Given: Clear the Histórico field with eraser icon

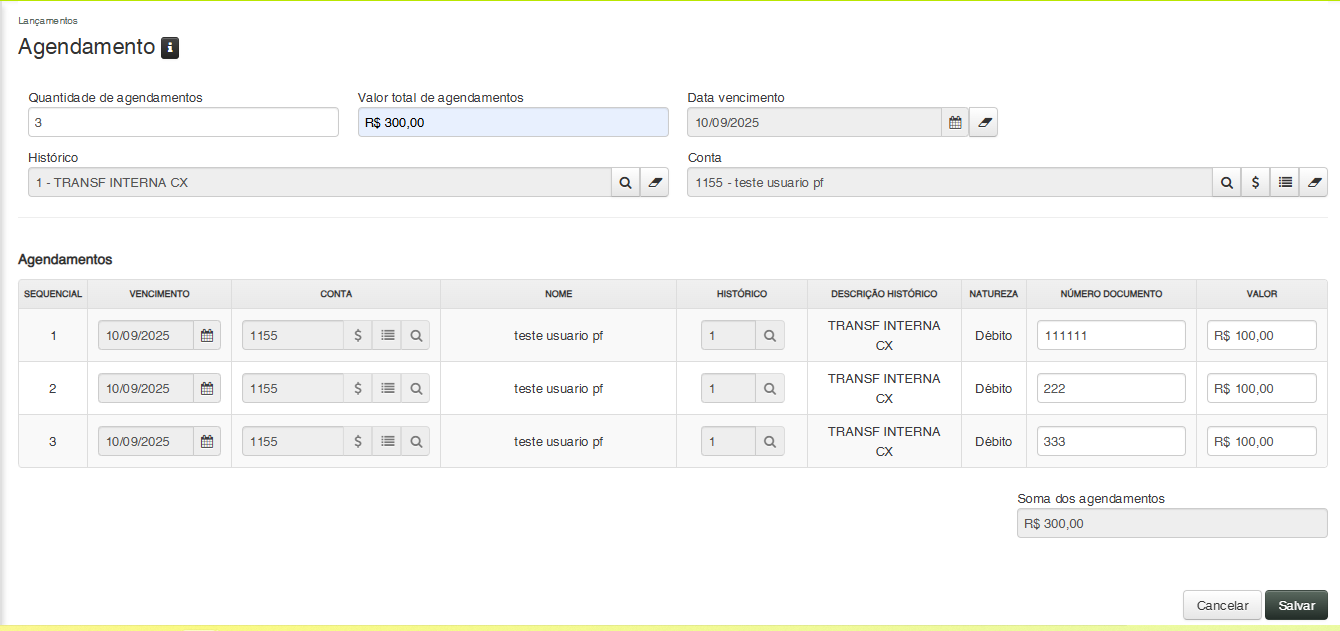Looking at the screenshot, I should [x=655, y=183].
